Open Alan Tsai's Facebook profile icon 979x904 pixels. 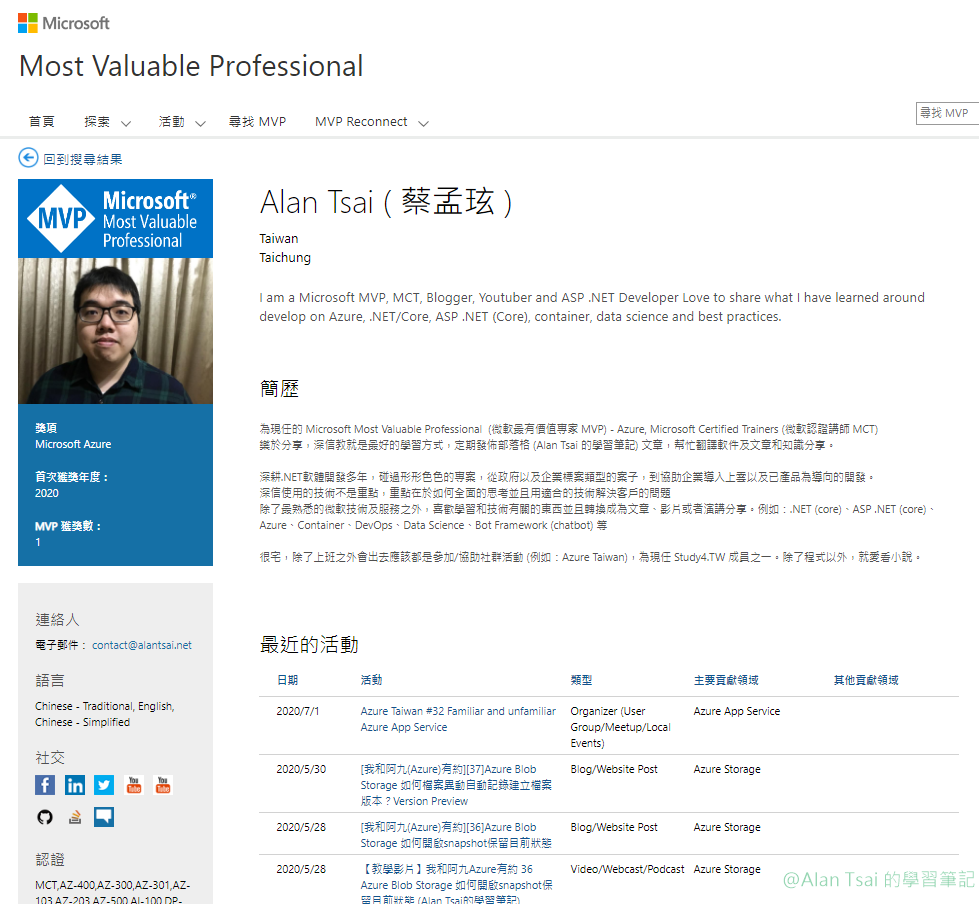pyautogui.click(x=45, y=785)
